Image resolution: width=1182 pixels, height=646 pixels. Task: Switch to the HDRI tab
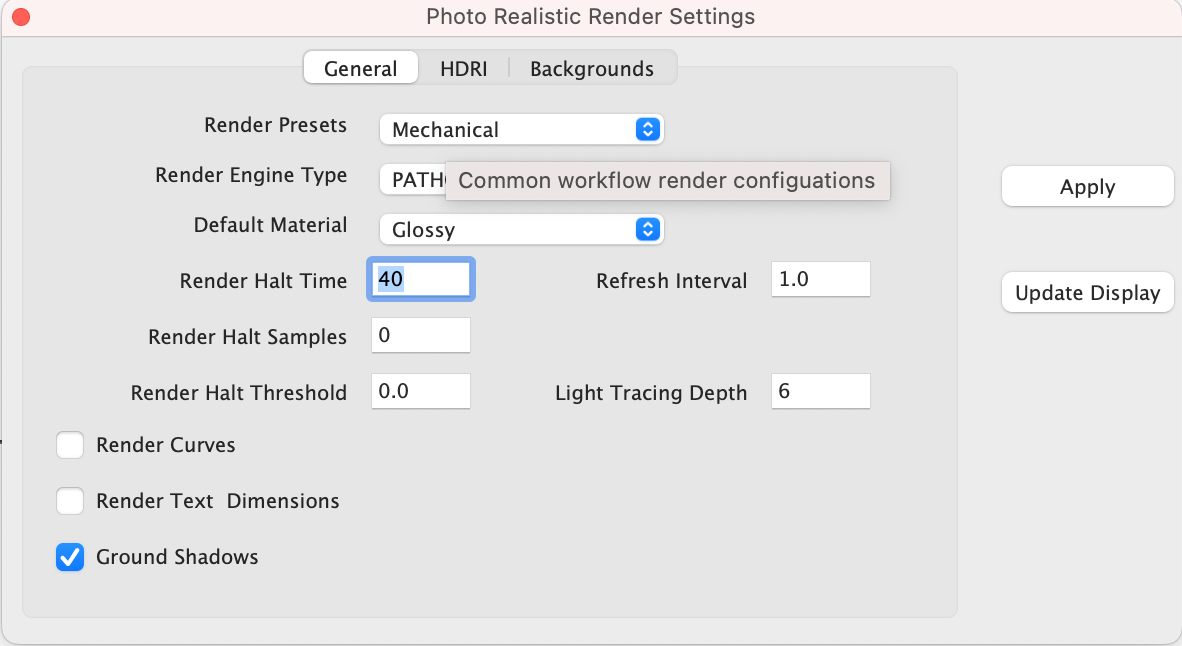pos(463,68)
